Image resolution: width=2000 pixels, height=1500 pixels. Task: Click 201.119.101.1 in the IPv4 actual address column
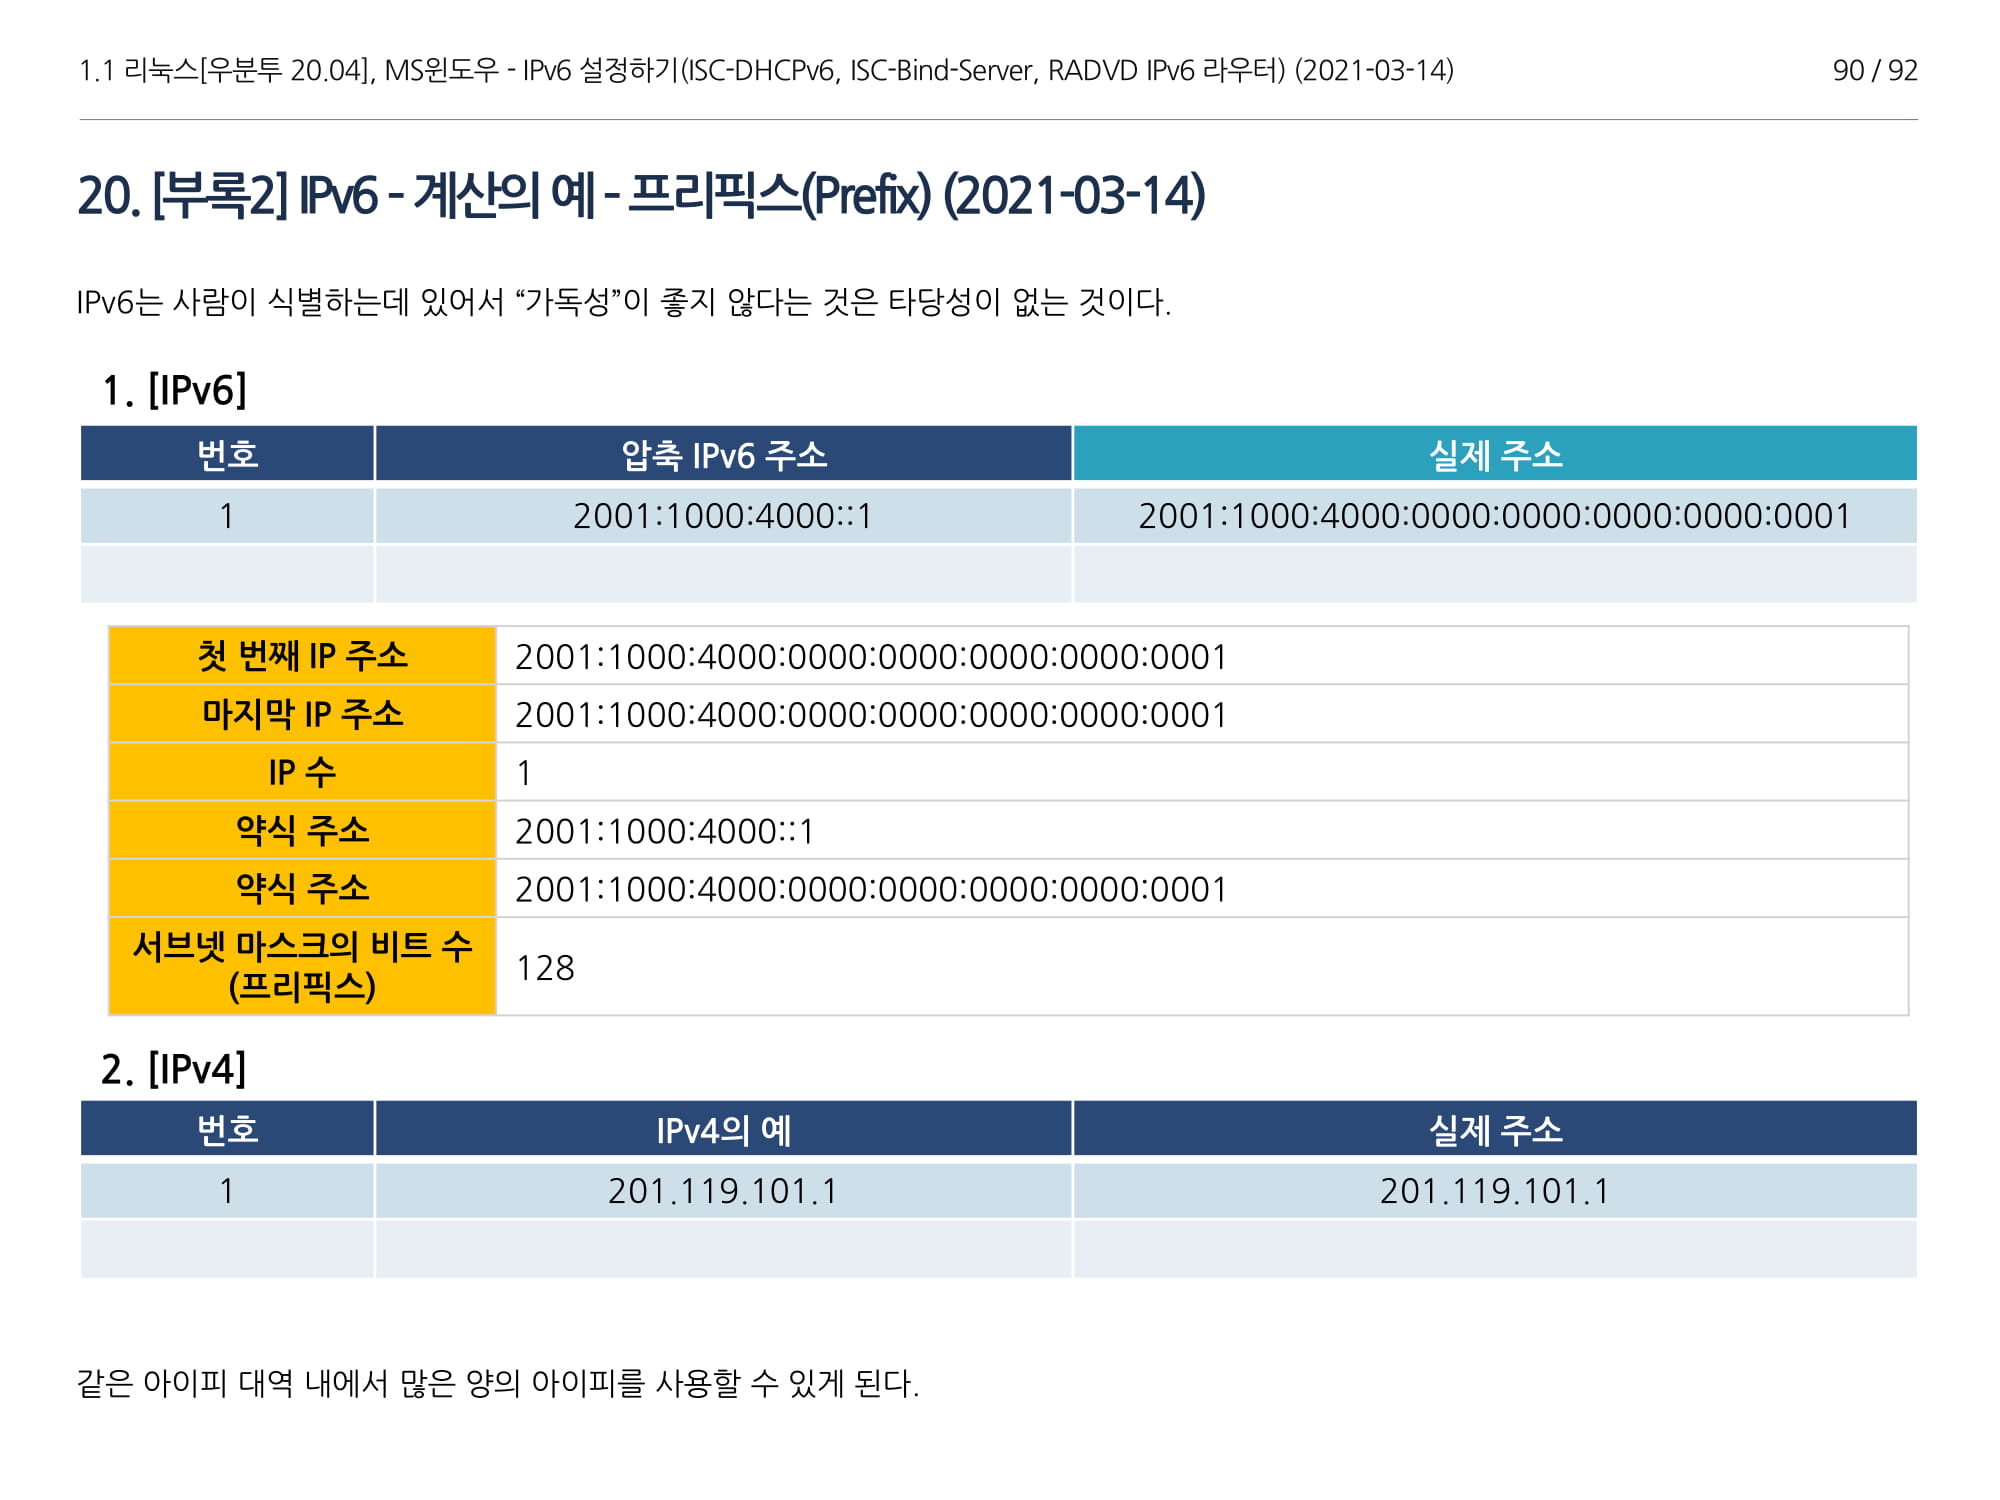click(x=1494, y=1191)
